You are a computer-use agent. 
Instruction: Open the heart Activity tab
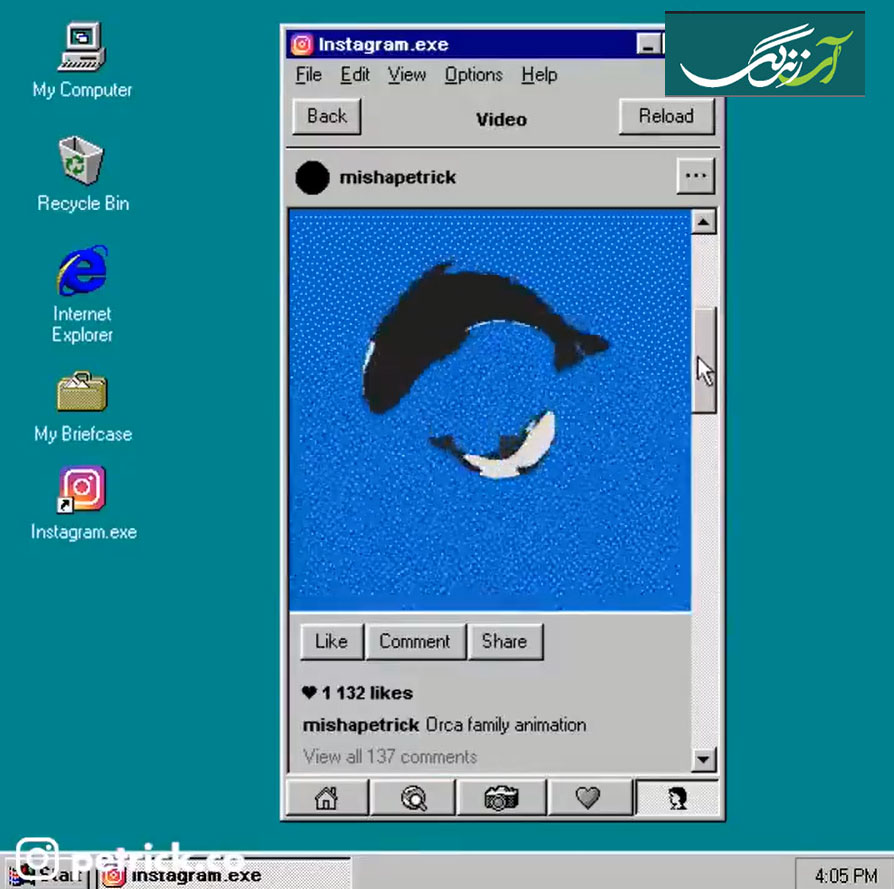pyautogui.click(x=588, y=798)
